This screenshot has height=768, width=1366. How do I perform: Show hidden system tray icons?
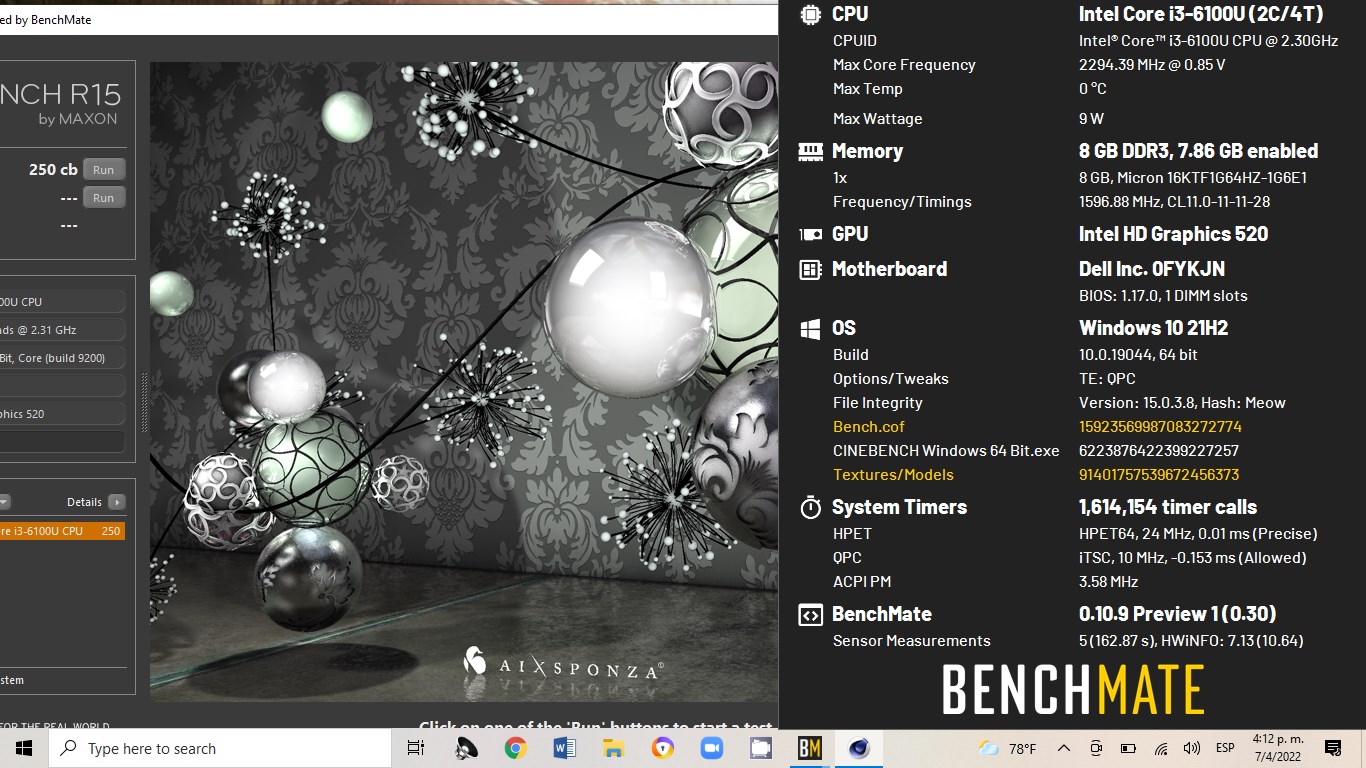1063,748
